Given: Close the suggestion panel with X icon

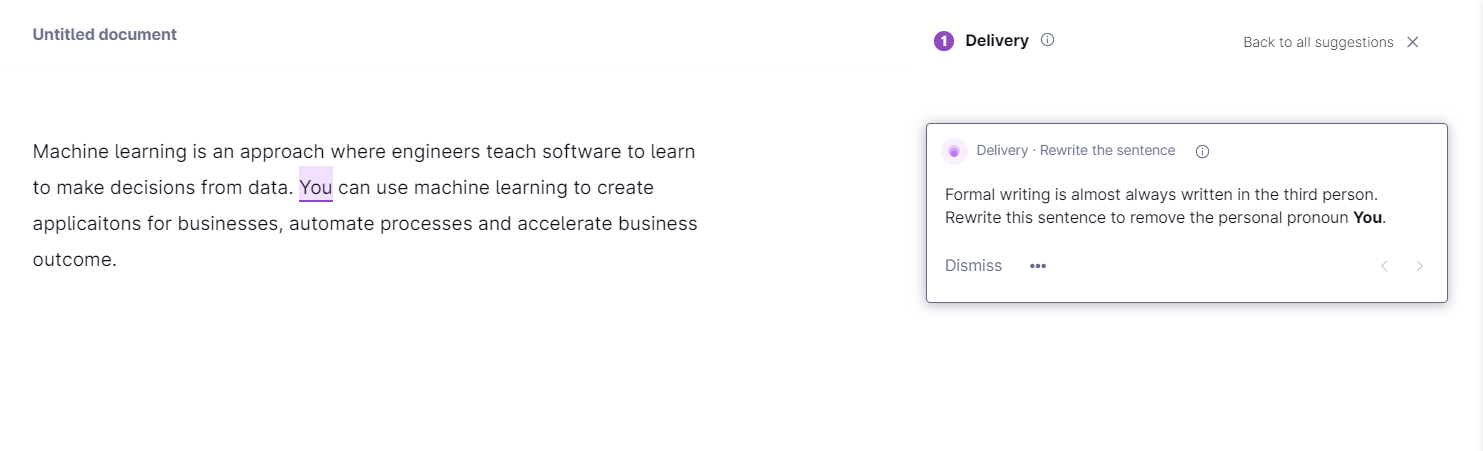Looking at the screenshot, I should pyautogui.click(x=1413, y=42).
